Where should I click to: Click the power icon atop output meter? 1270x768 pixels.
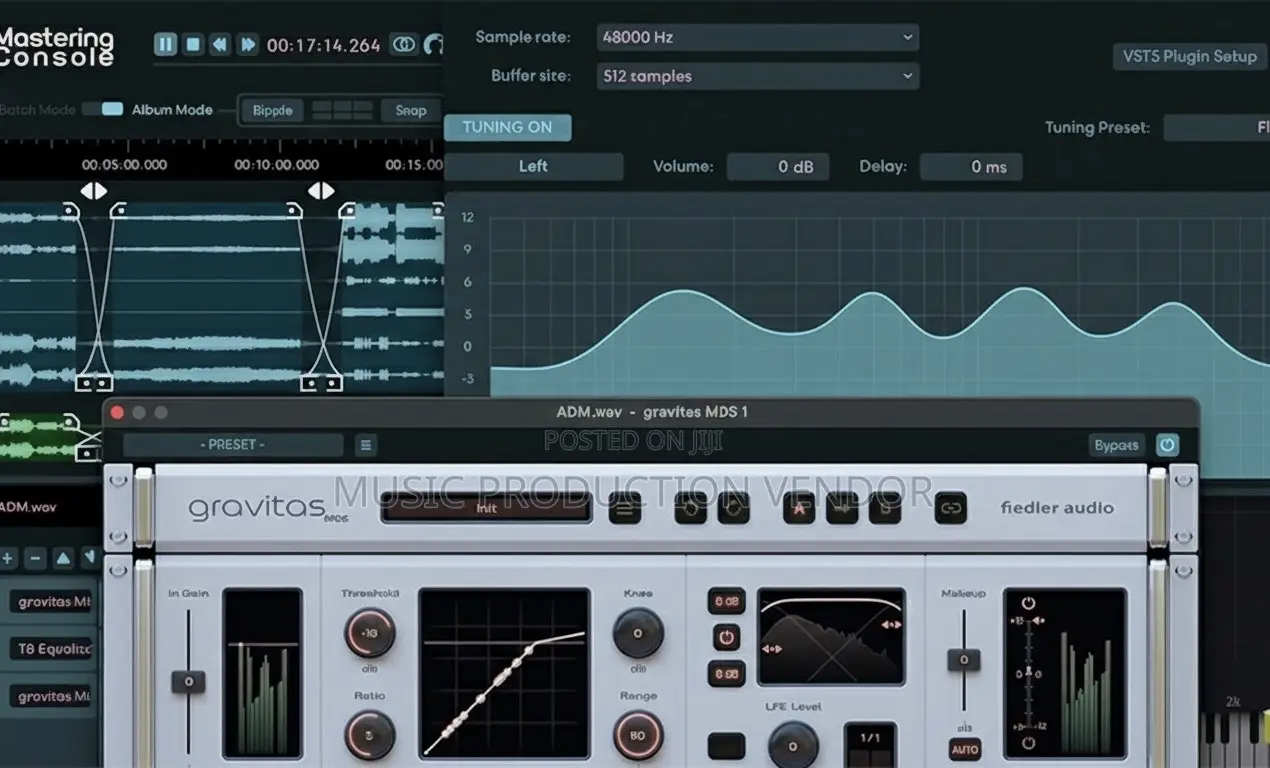(1028, 604)
